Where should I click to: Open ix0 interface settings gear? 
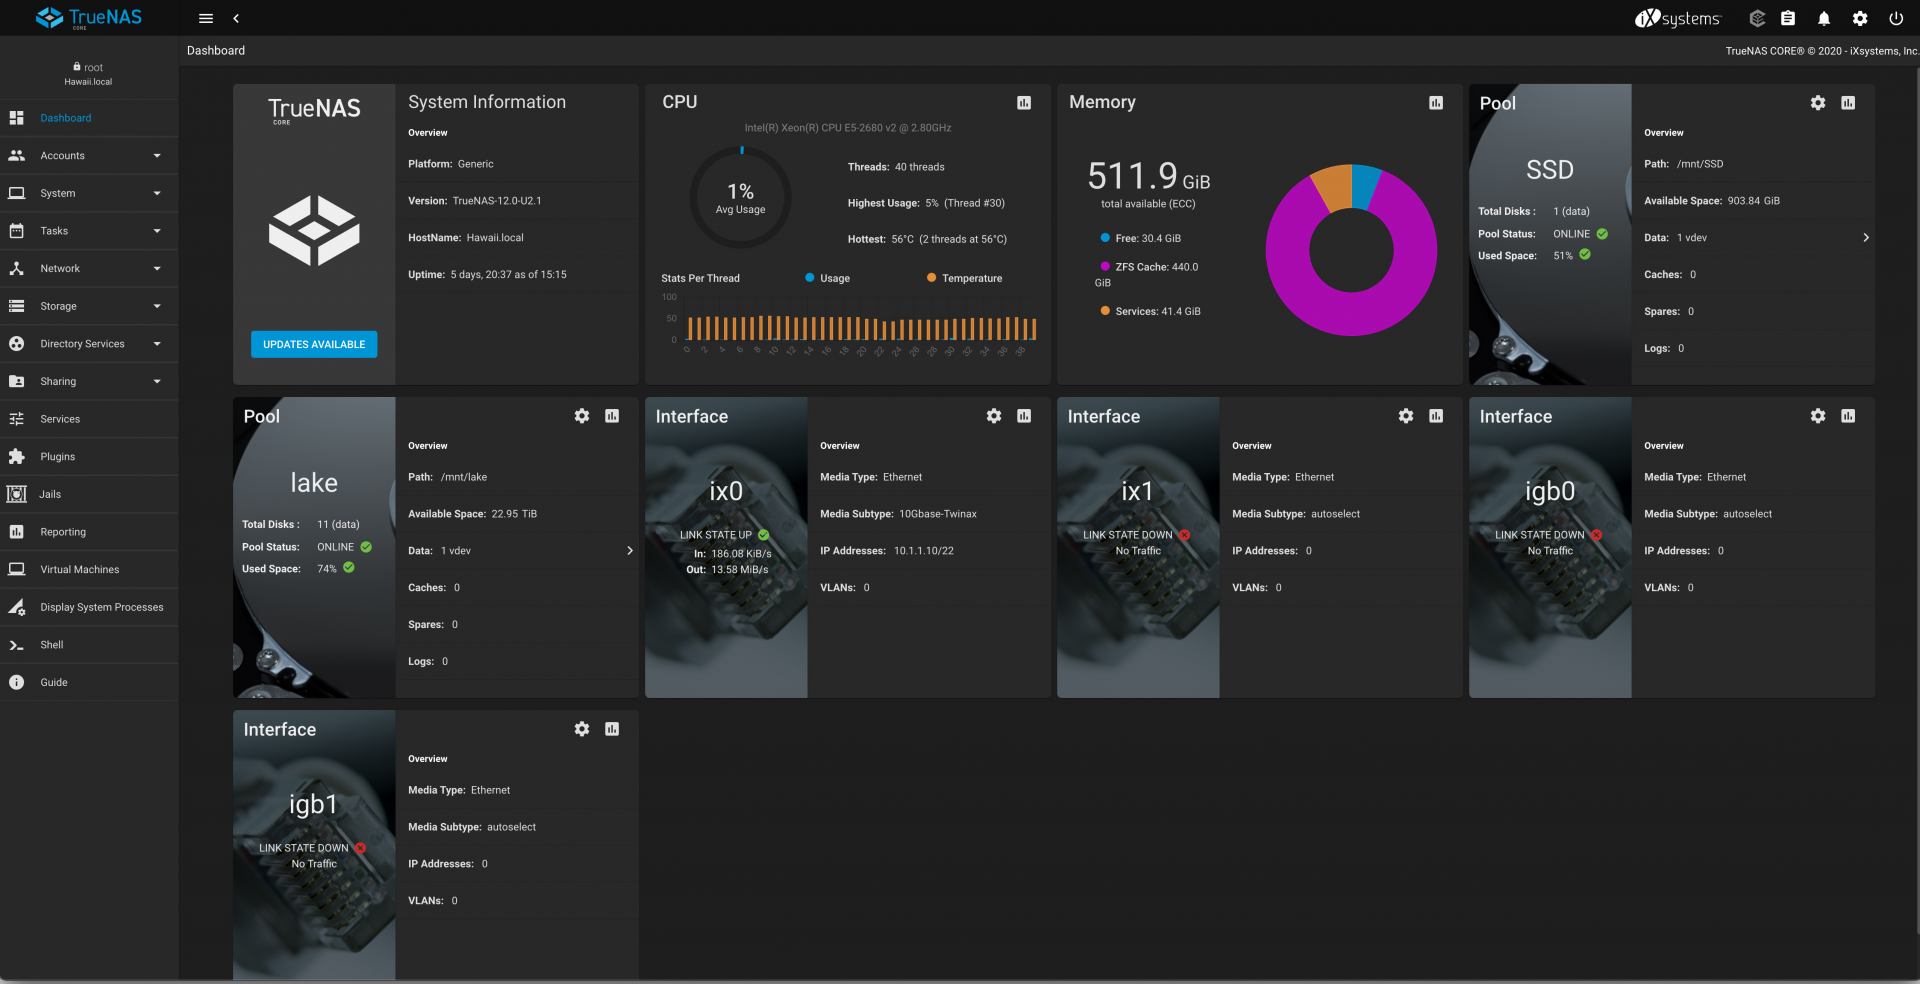tap(994, 416)
